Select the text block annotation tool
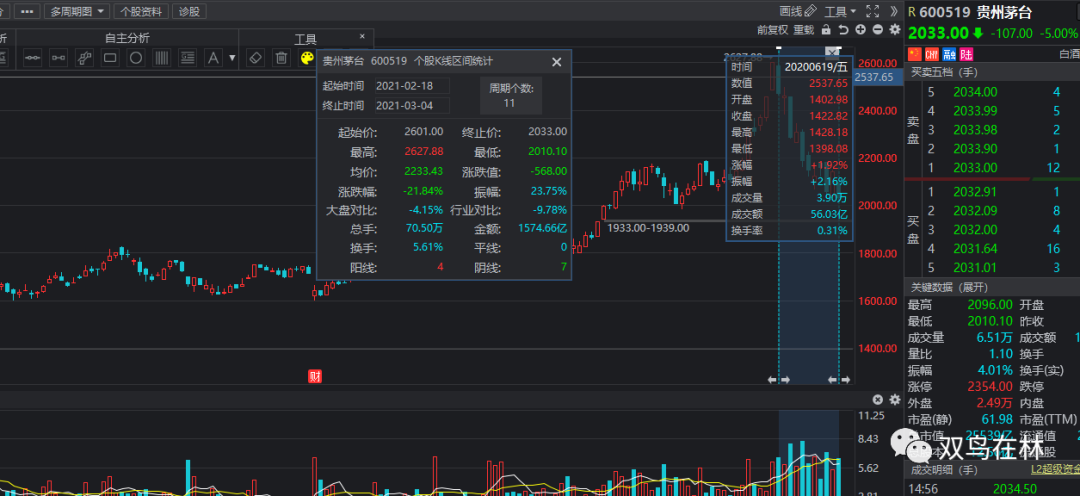This screenshot has height=496, width=1080. coord(187,59)
